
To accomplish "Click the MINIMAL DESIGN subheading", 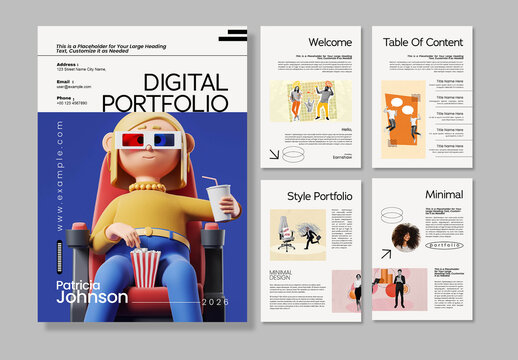I will coord(280,275).
